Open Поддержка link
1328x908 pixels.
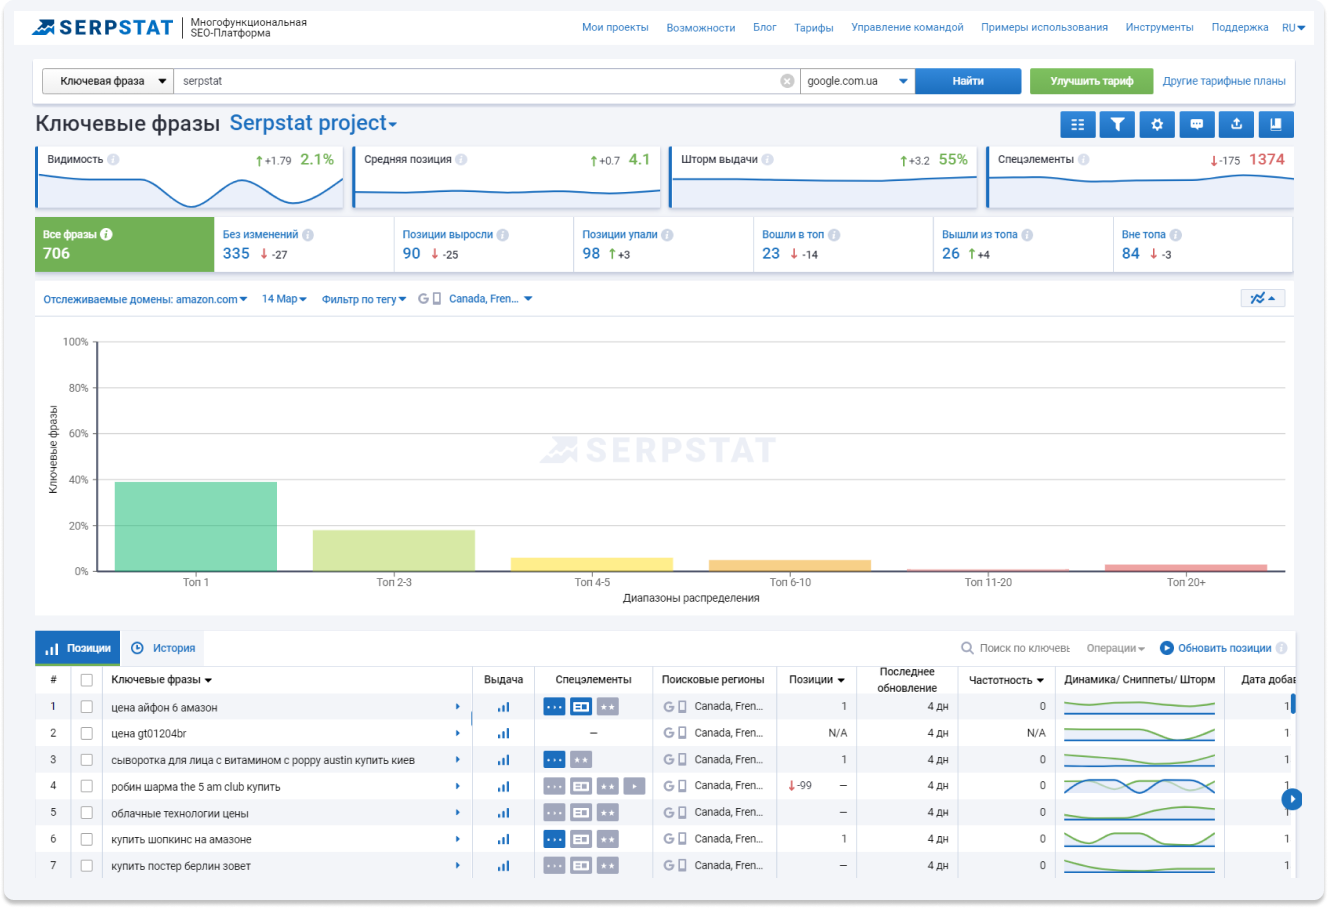(1239, 28)
